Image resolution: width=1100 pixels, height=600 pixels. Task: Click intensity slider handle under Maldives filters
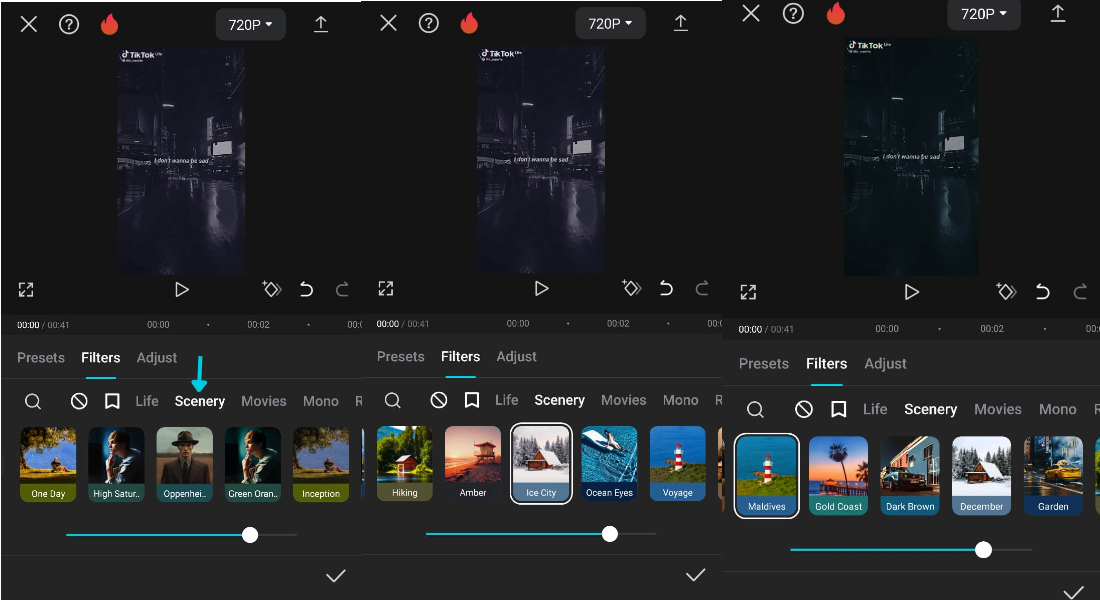click(x=984, y=550)
